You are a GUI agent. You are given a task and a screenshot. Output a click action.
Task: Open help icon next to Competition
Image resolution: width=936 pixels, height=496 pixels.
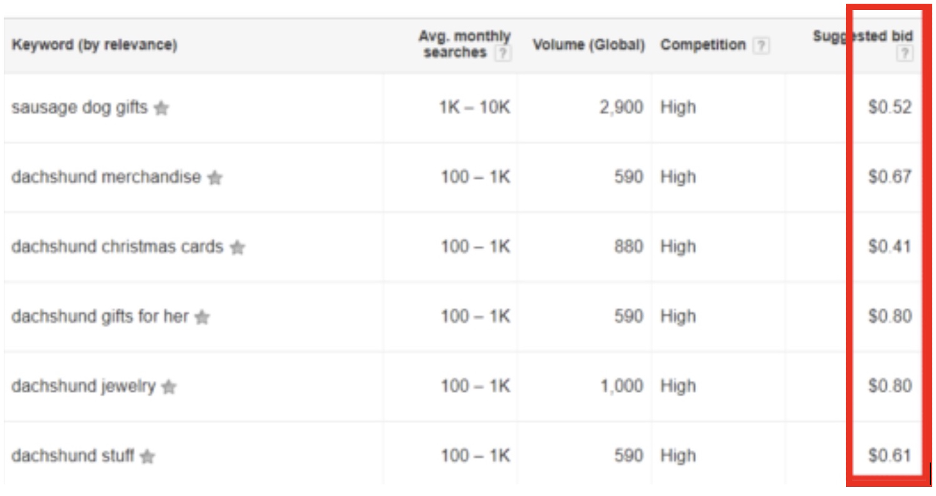coord(762,46)
